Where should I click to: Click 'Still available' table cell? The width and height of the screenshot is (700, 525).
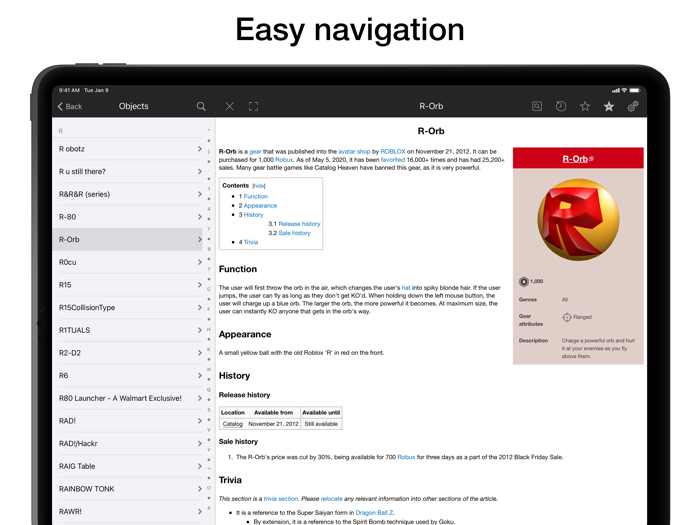[321, 424]
